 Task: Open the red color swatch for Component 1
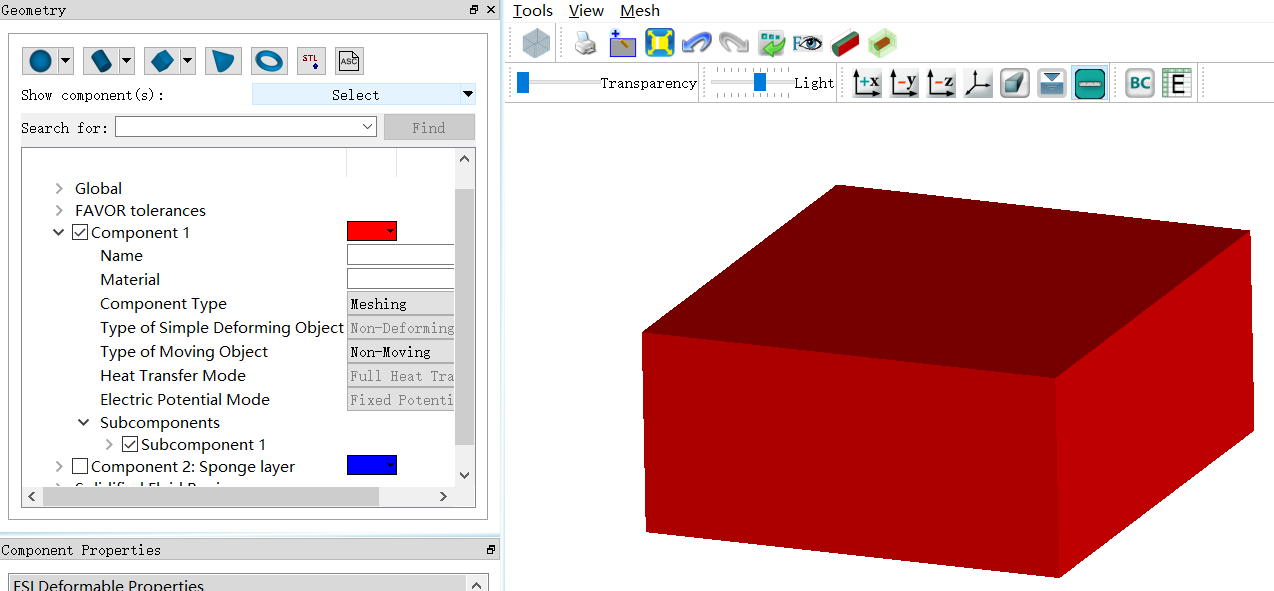[x=371, y=231]
